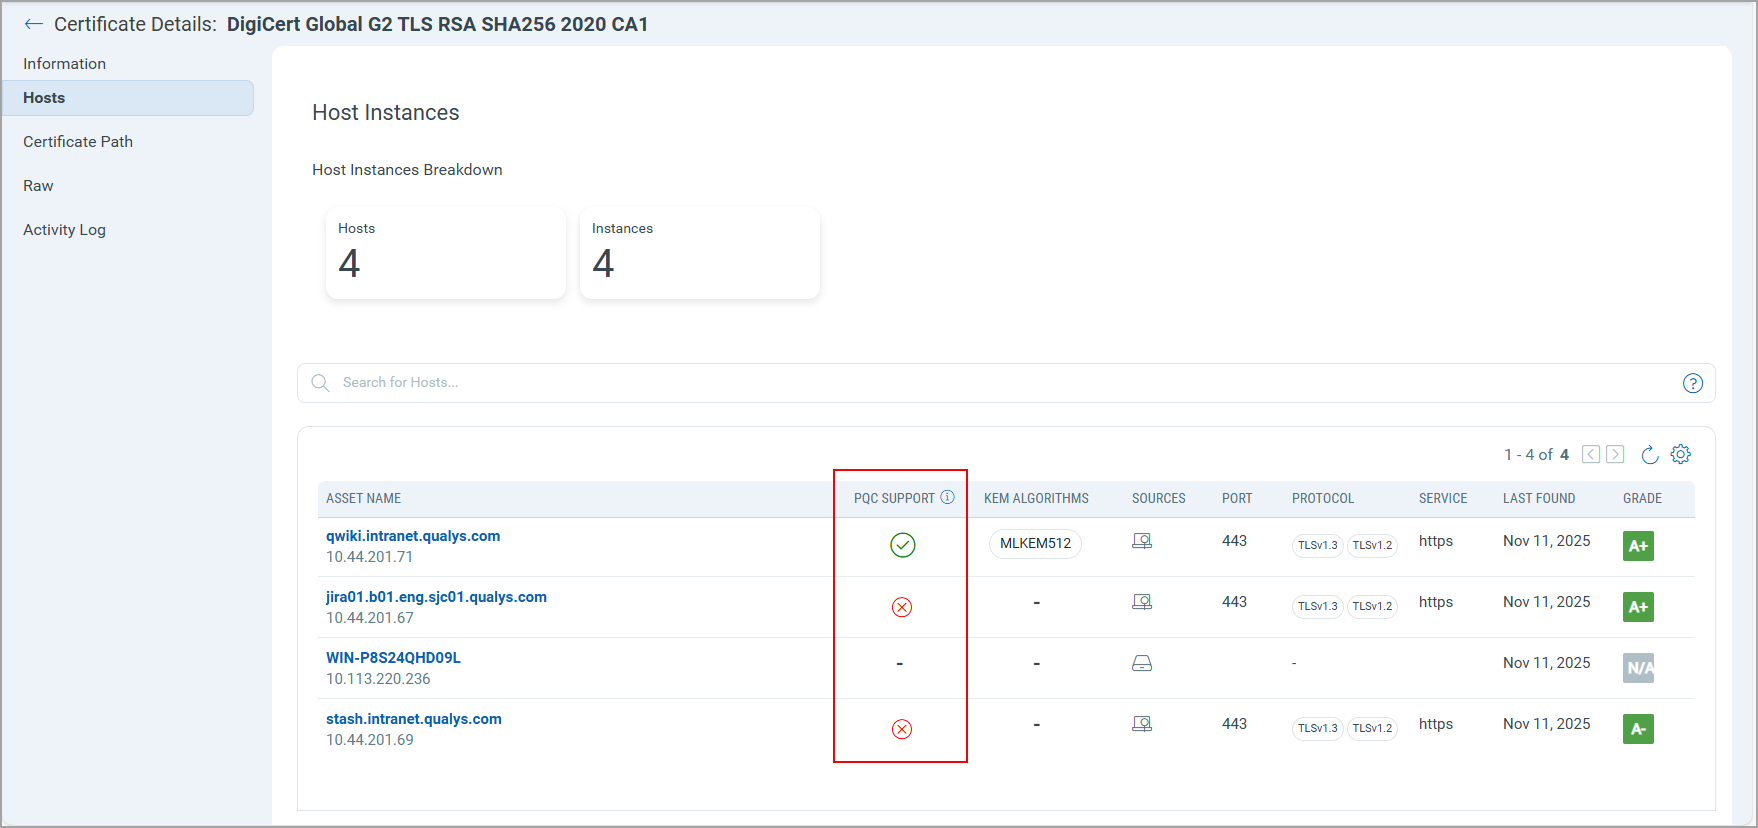The height and width of the screenshot is (828, 1758).
Task: Click the PQC Support info icon
Action: 947,497
